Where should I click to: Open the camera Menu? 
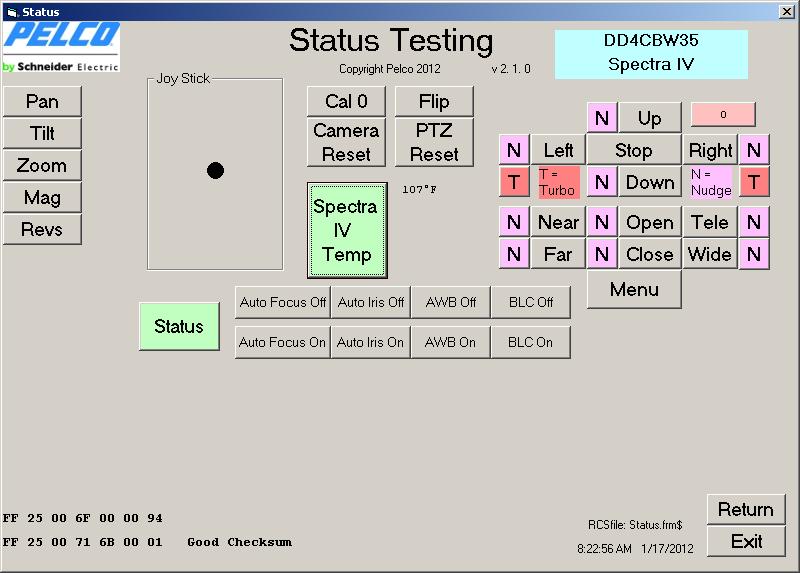(x=634, y=289)
